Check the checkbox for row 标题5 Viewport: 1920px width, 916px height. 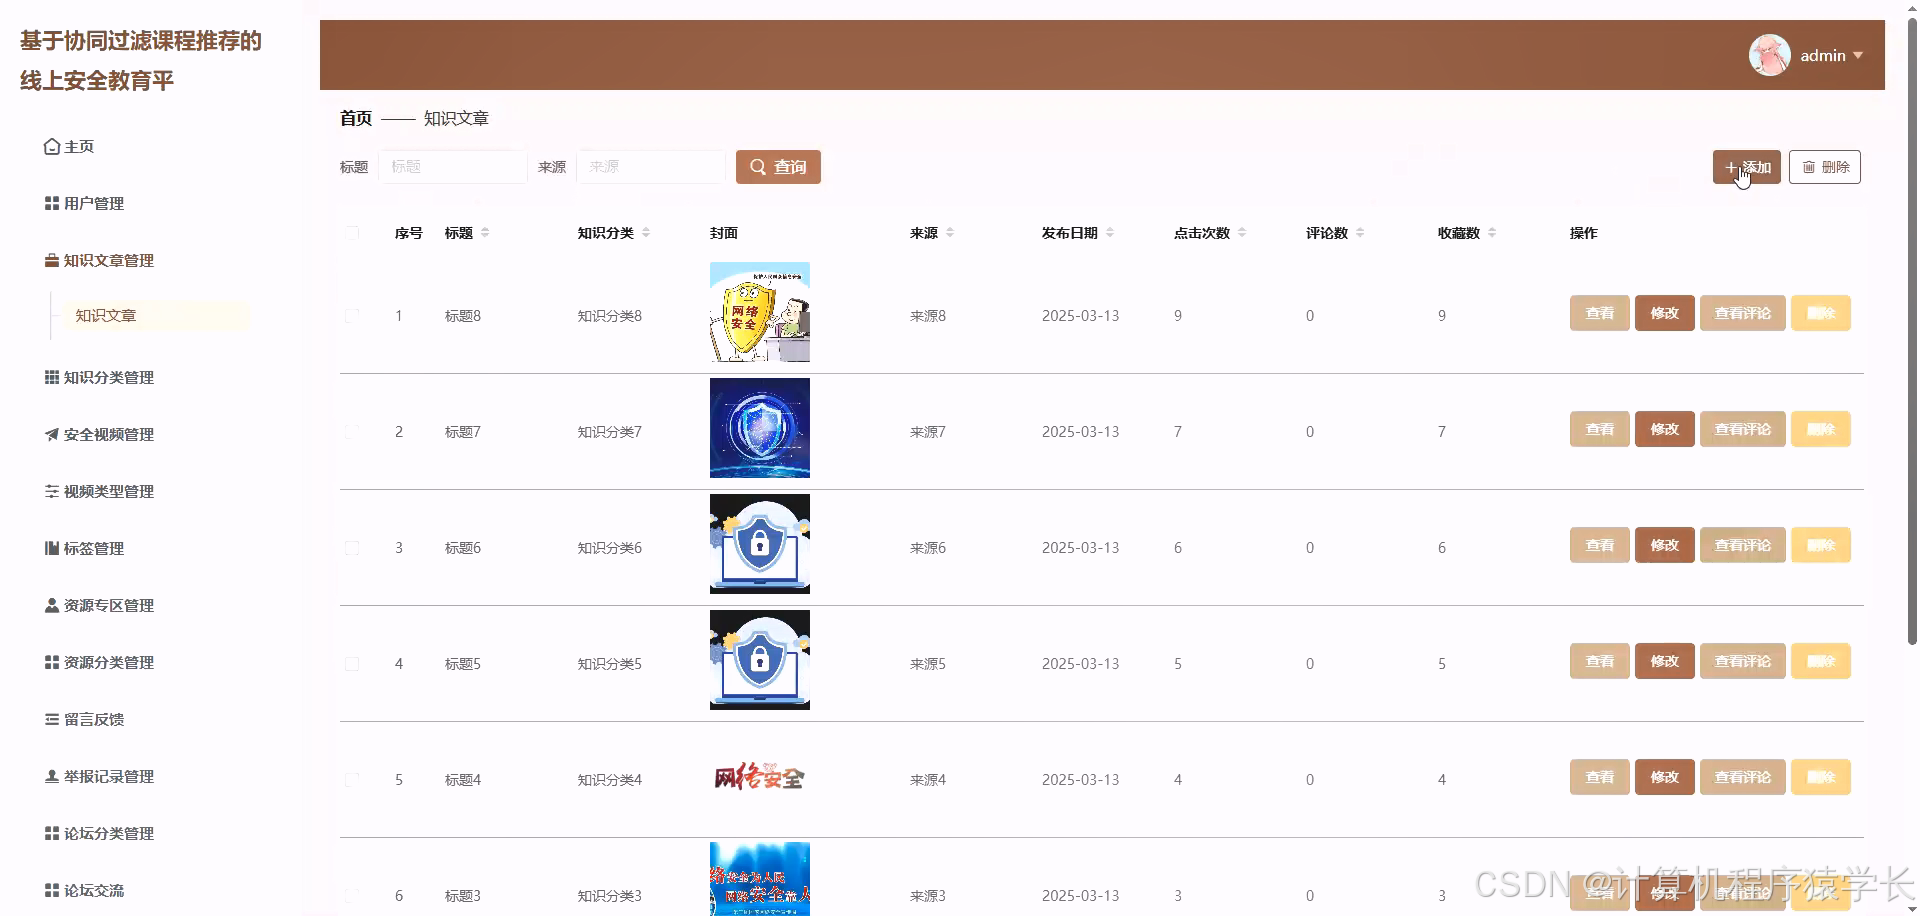351,663
